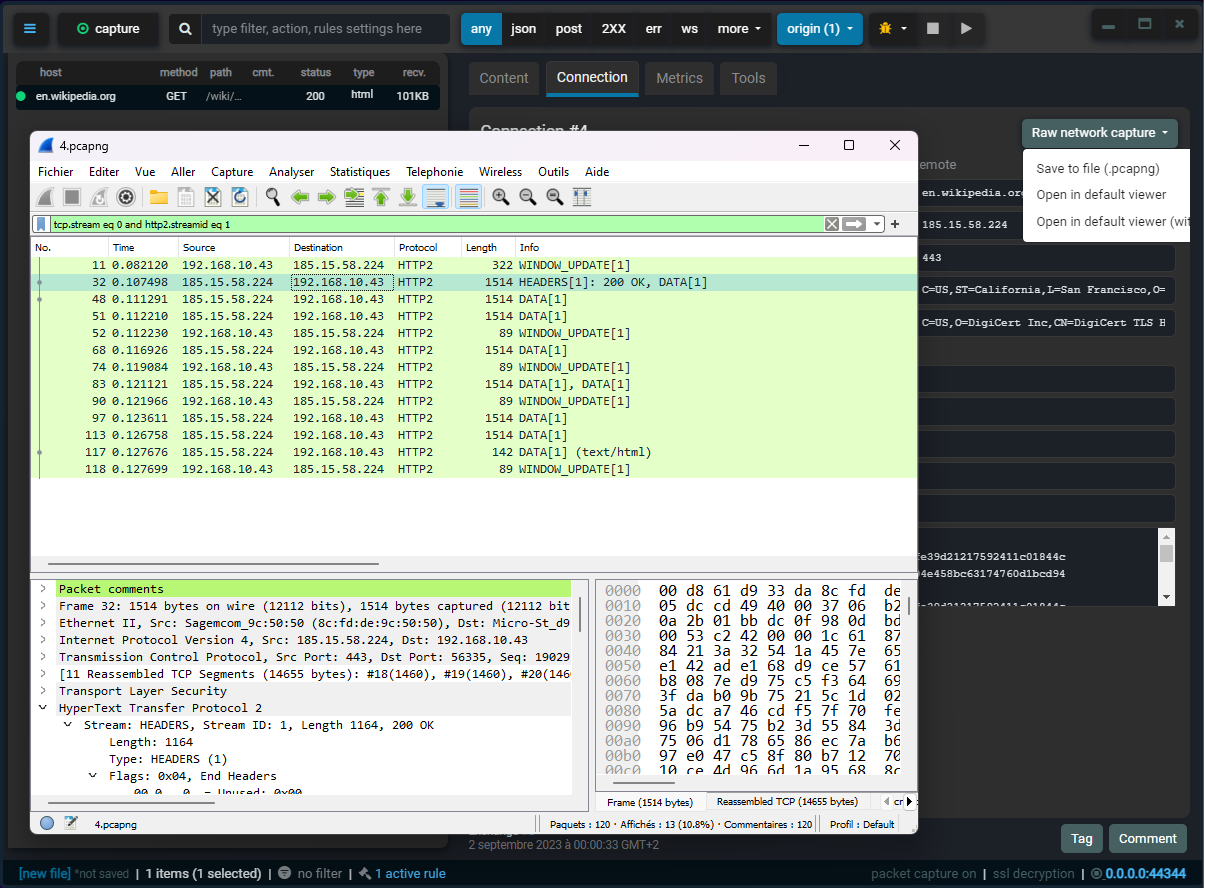Toggle the 'err' filter button
1205x888 pixels.
tap(654, 29)
